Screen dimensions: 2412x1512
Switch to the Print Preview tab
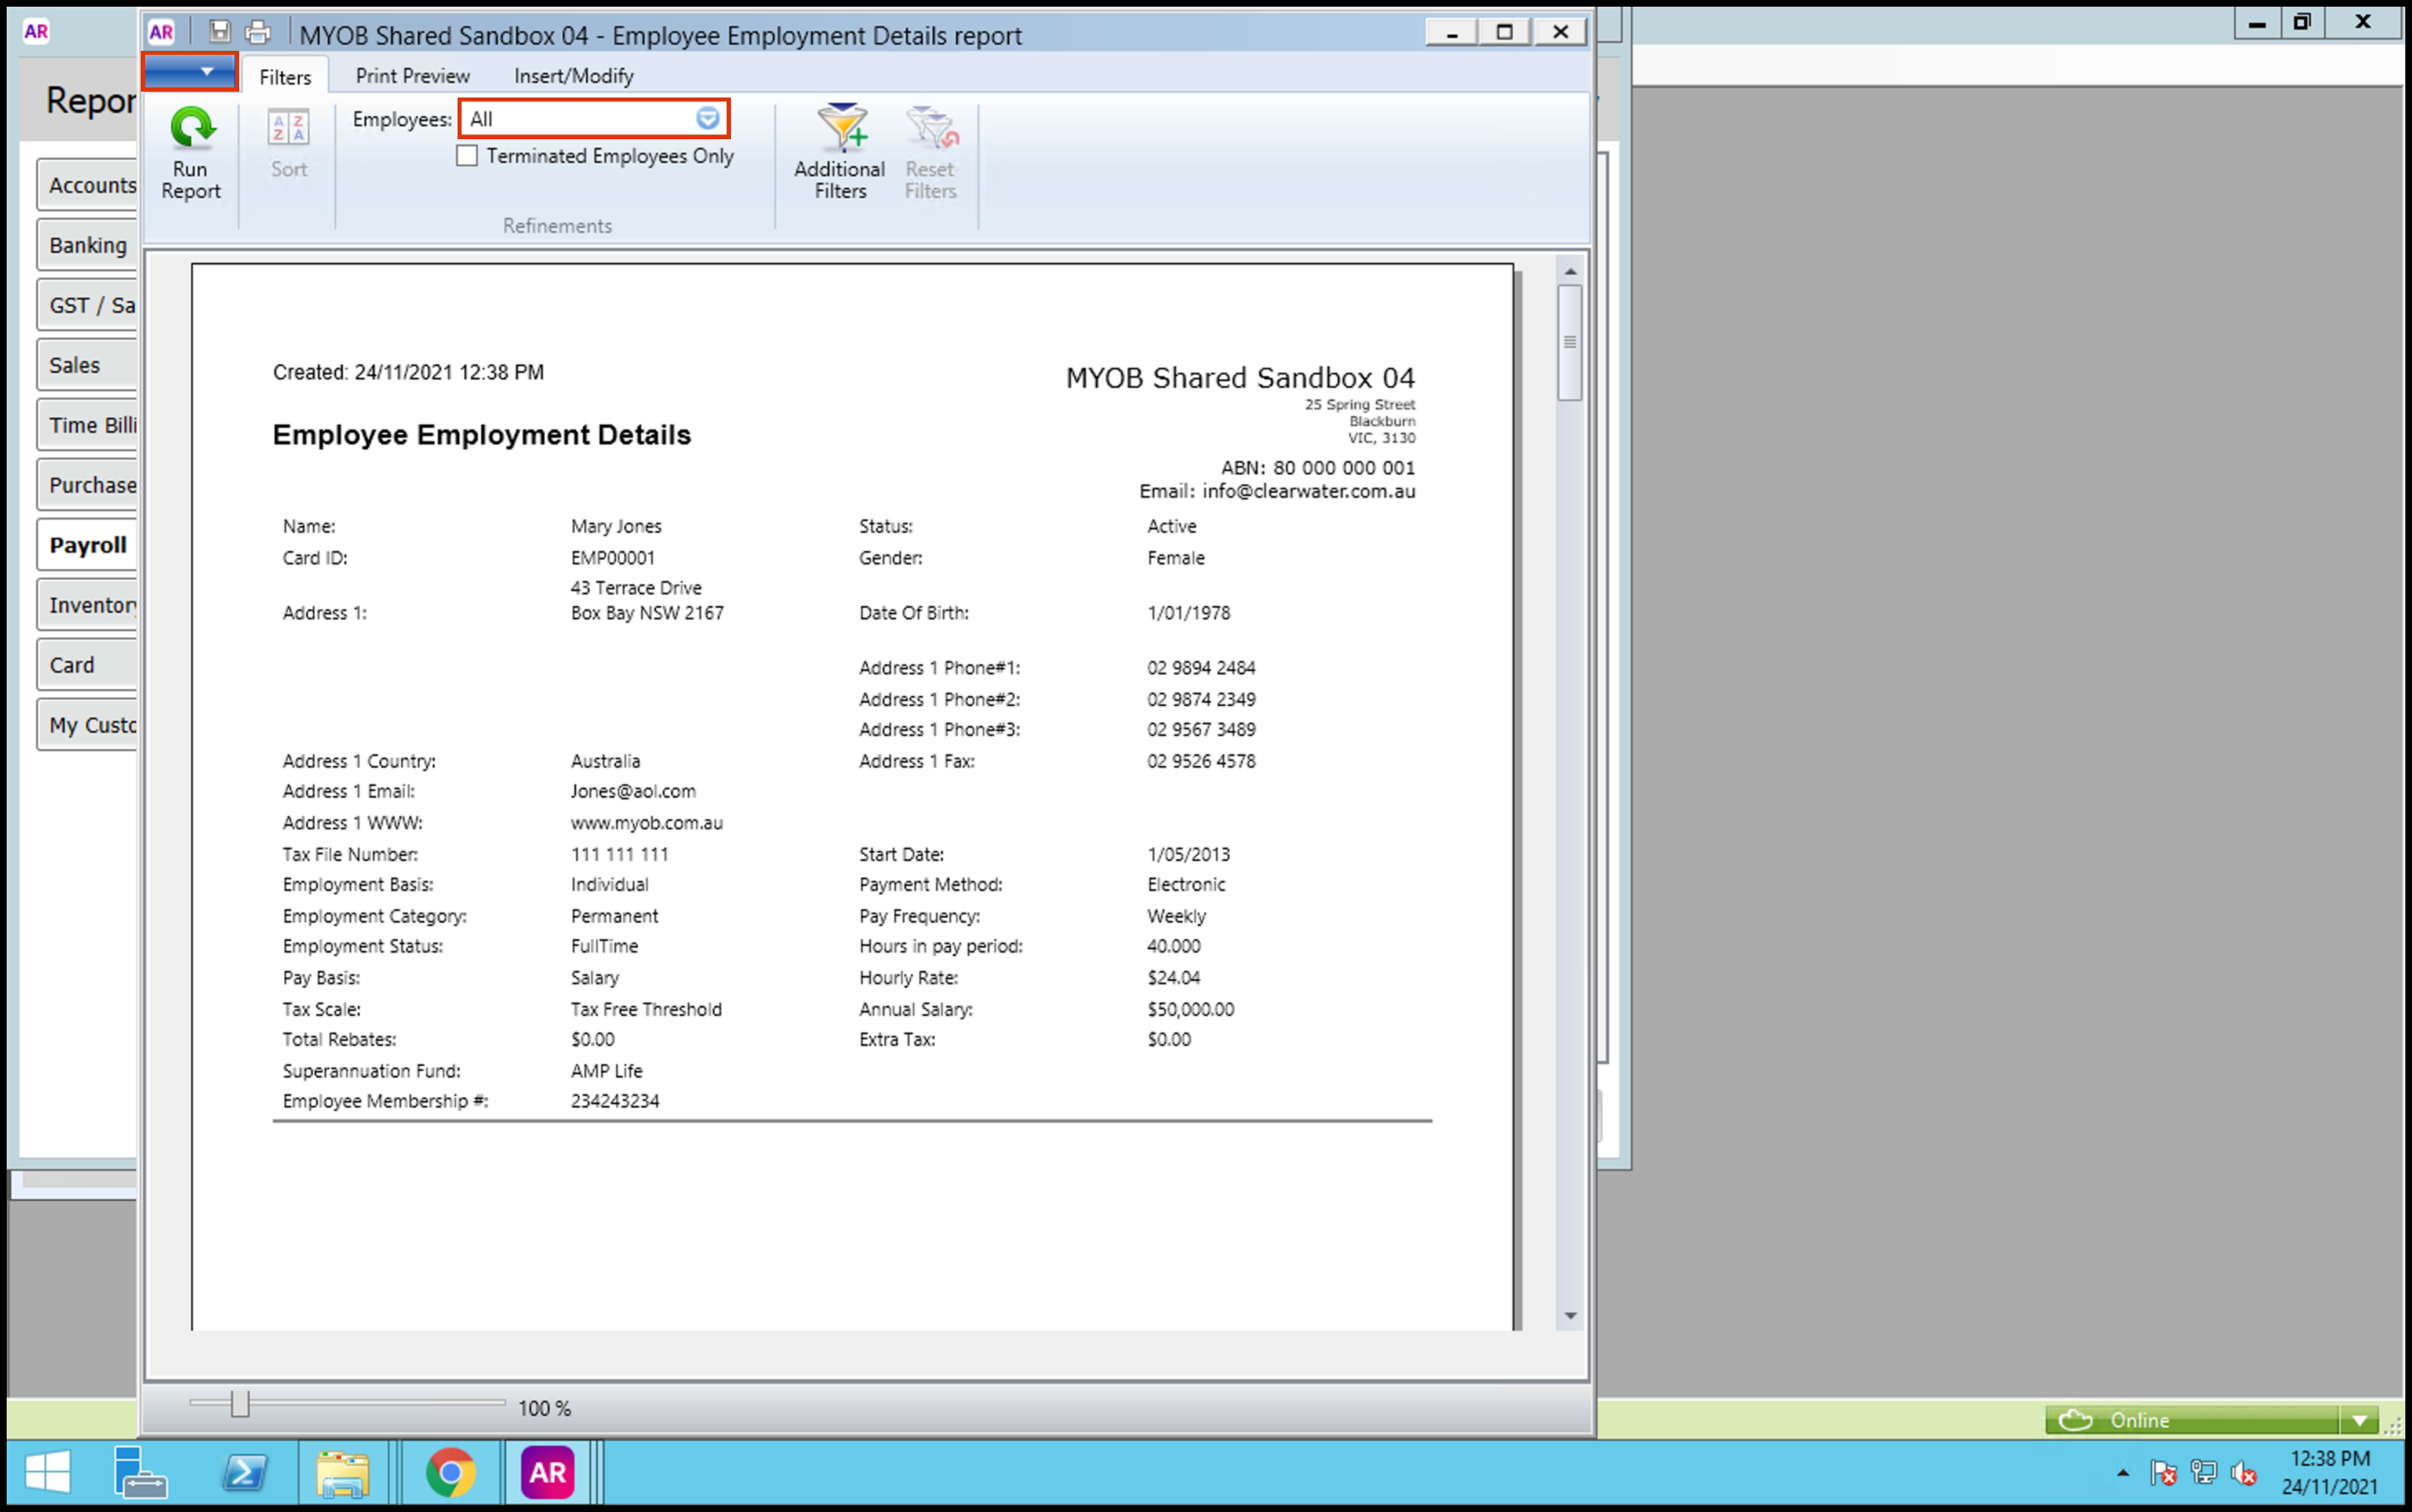[412, 76]
